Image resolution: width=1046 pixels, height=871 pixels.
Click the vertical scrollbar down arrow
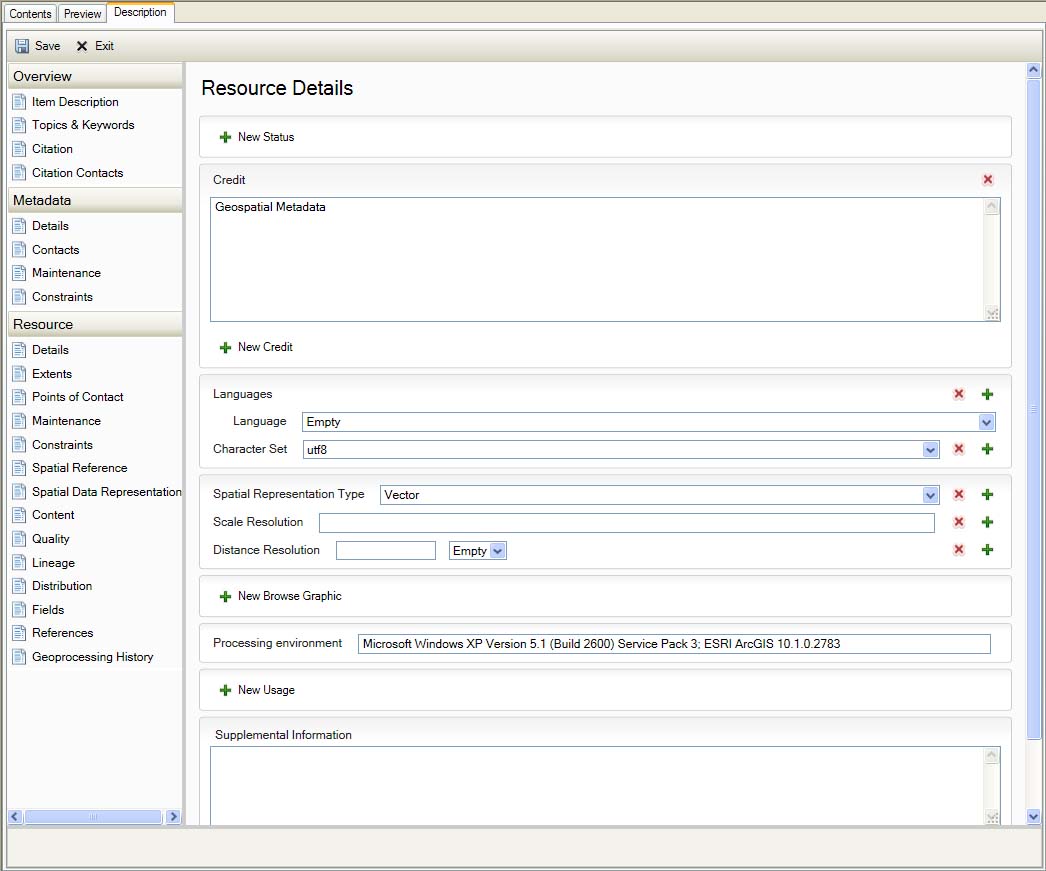[1032, 816]
